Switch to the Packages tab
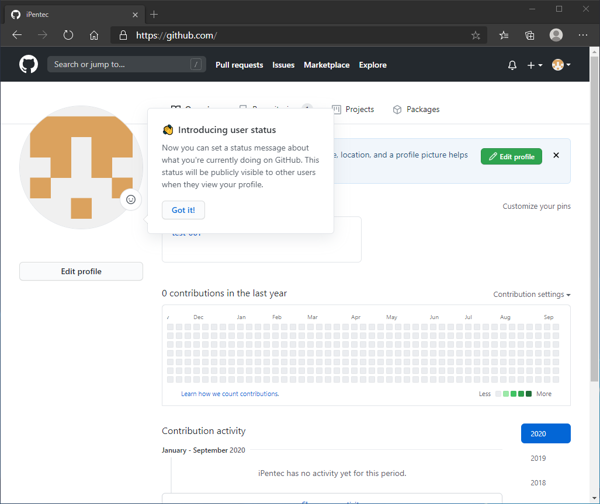This screenshot has height=504, width=600. pyautogui.click(x=416, y=109)
